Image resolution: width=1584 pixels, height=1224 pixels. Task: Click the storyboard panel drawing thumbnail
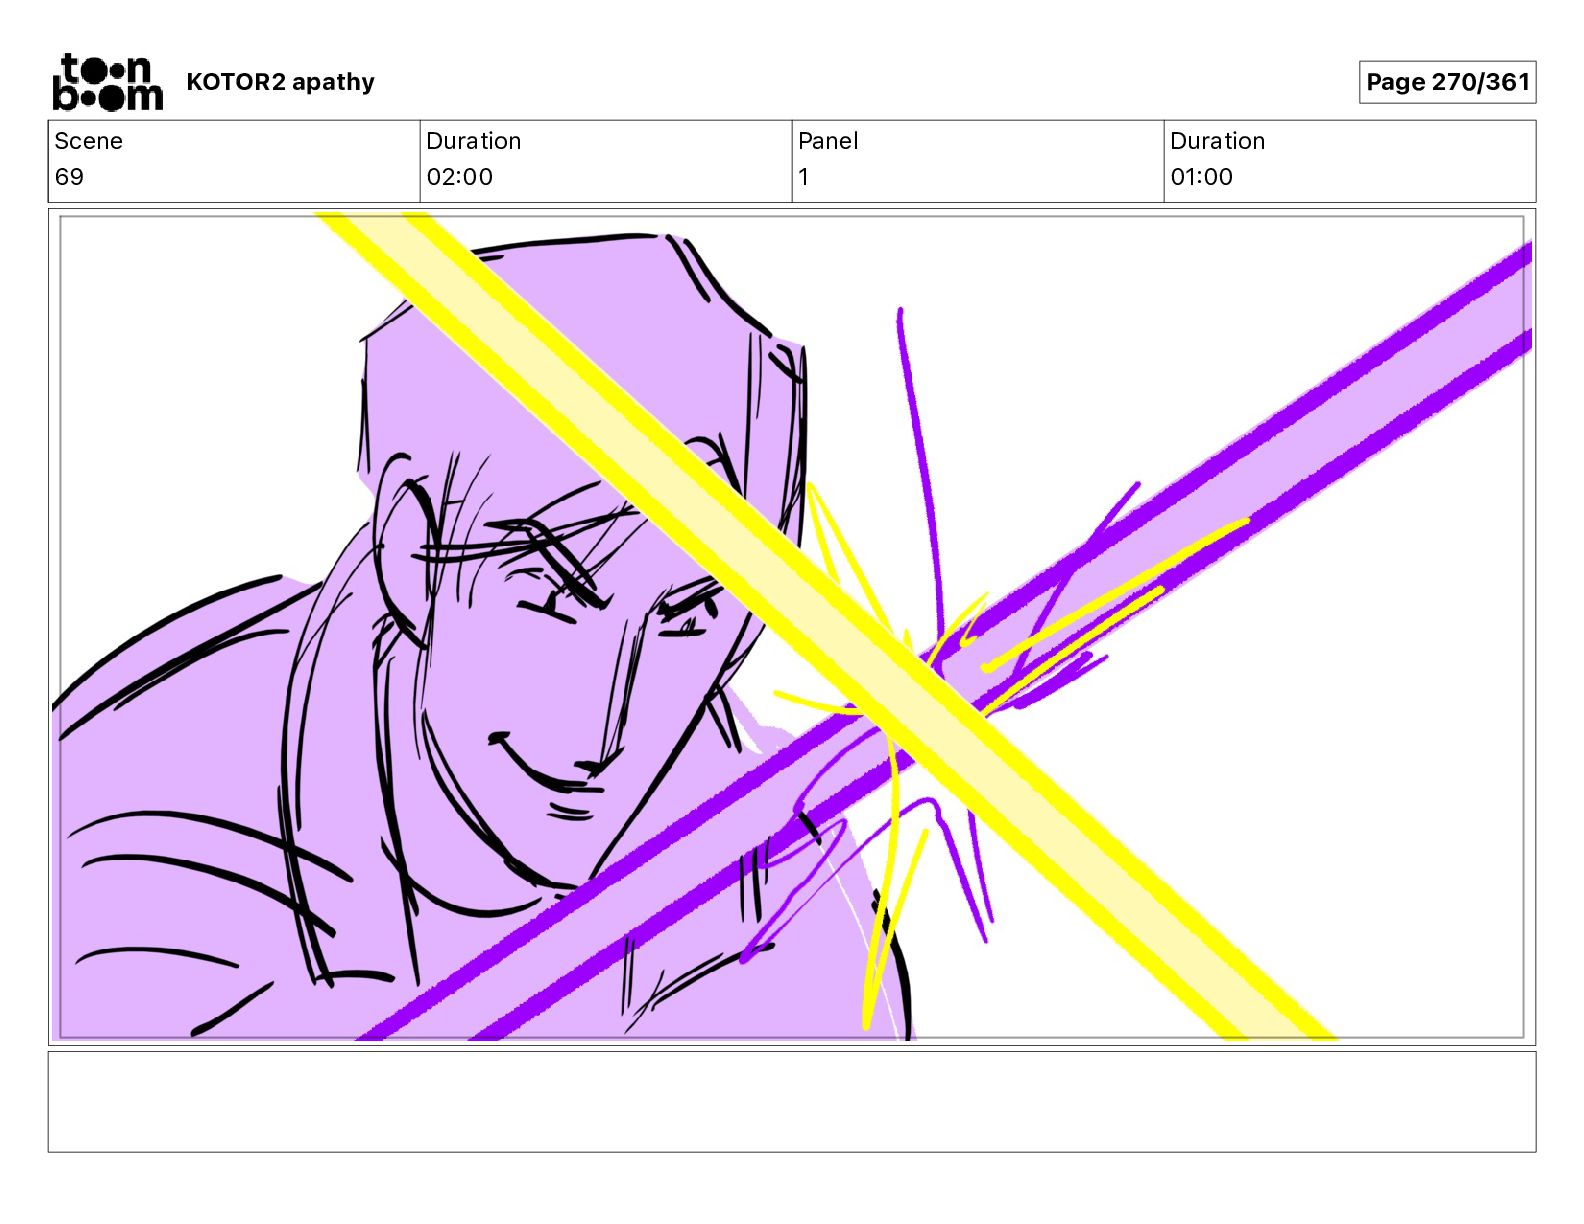tap(792, 627)
